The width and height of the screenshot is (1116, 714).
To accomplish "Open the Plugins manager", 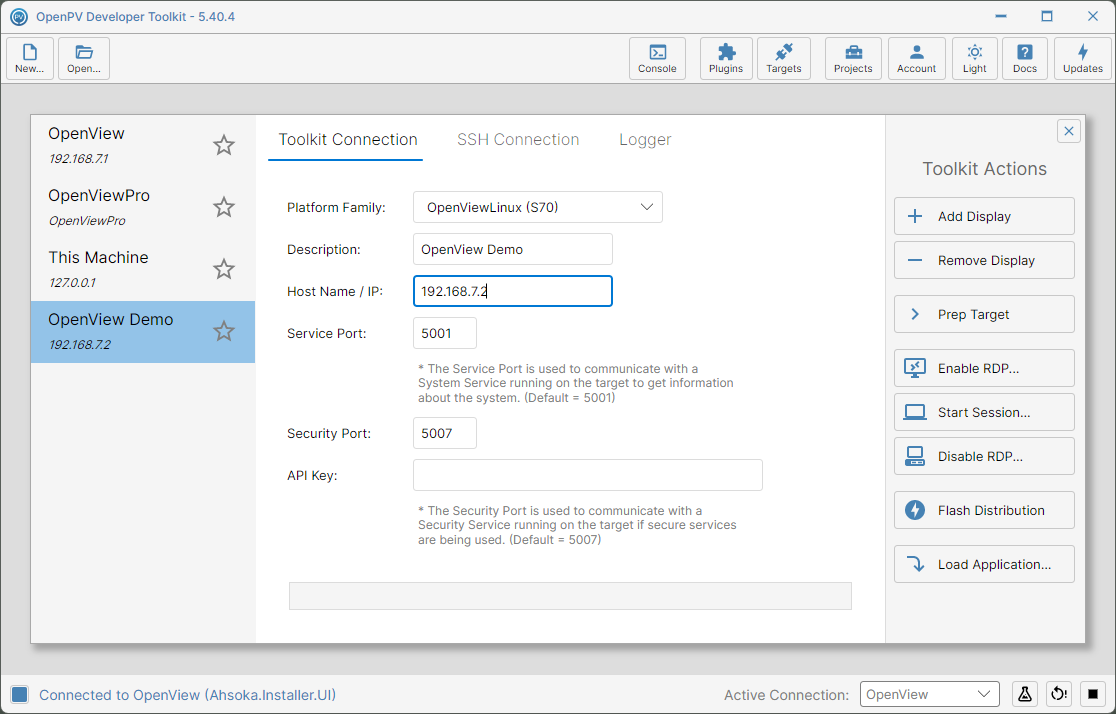I will [x=726, y=58].
